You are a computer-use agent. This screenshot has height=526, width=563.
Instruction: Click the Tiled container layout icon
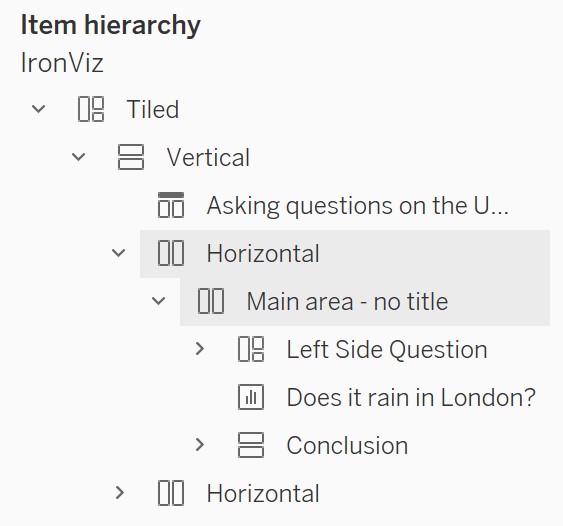tap(91, 109)
